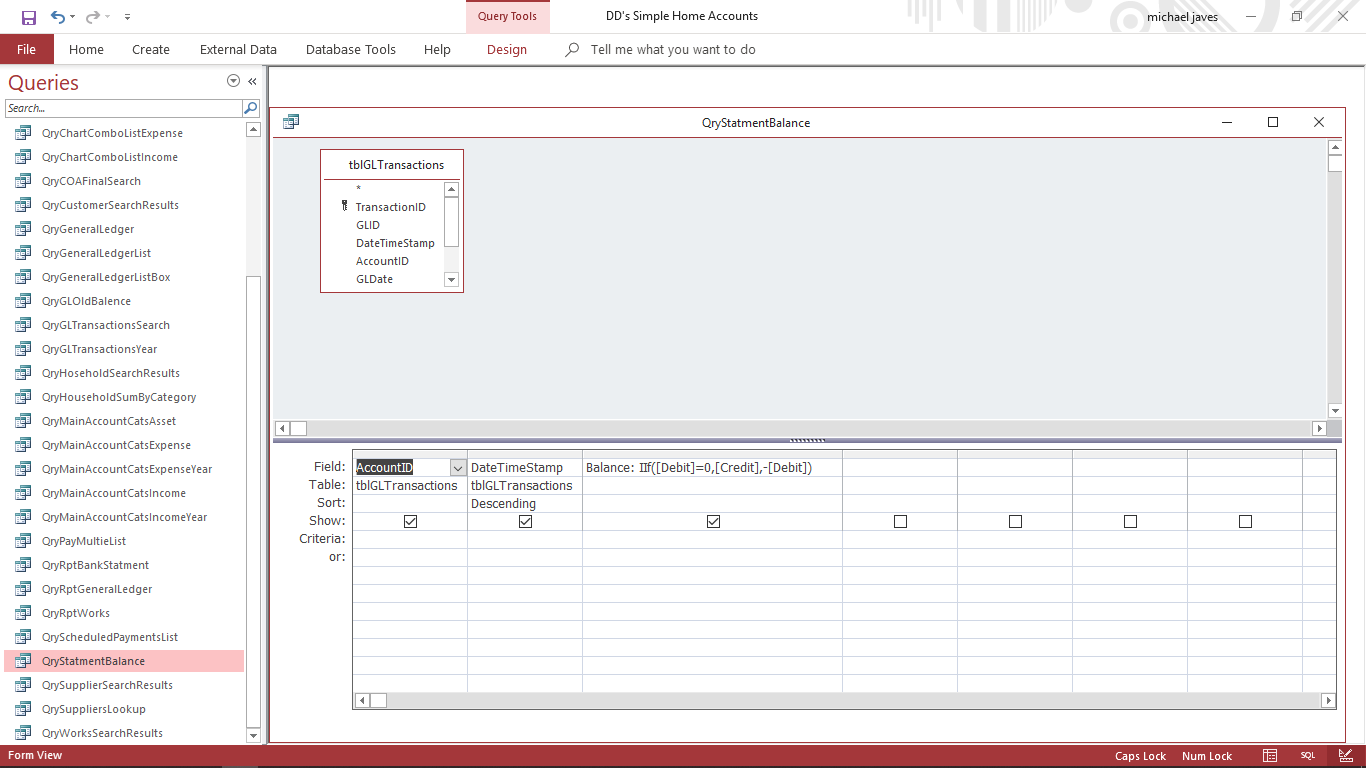Click the icon beside QryGLTransactionsYear
This screenshot has height=768, width=1366.
click(x=23, y=349)
